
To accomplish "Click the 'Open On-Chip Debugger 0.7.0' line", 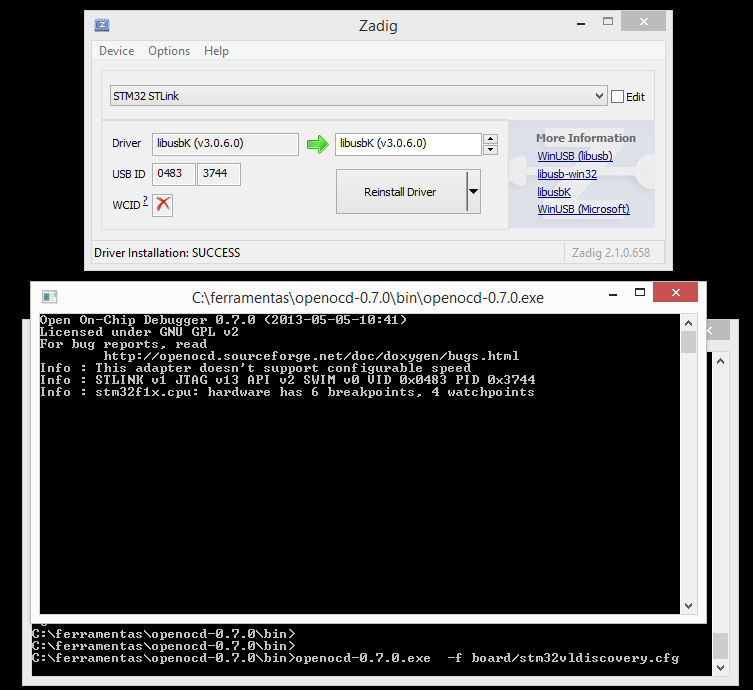I will pyautogui.click(x=223, y=320).
